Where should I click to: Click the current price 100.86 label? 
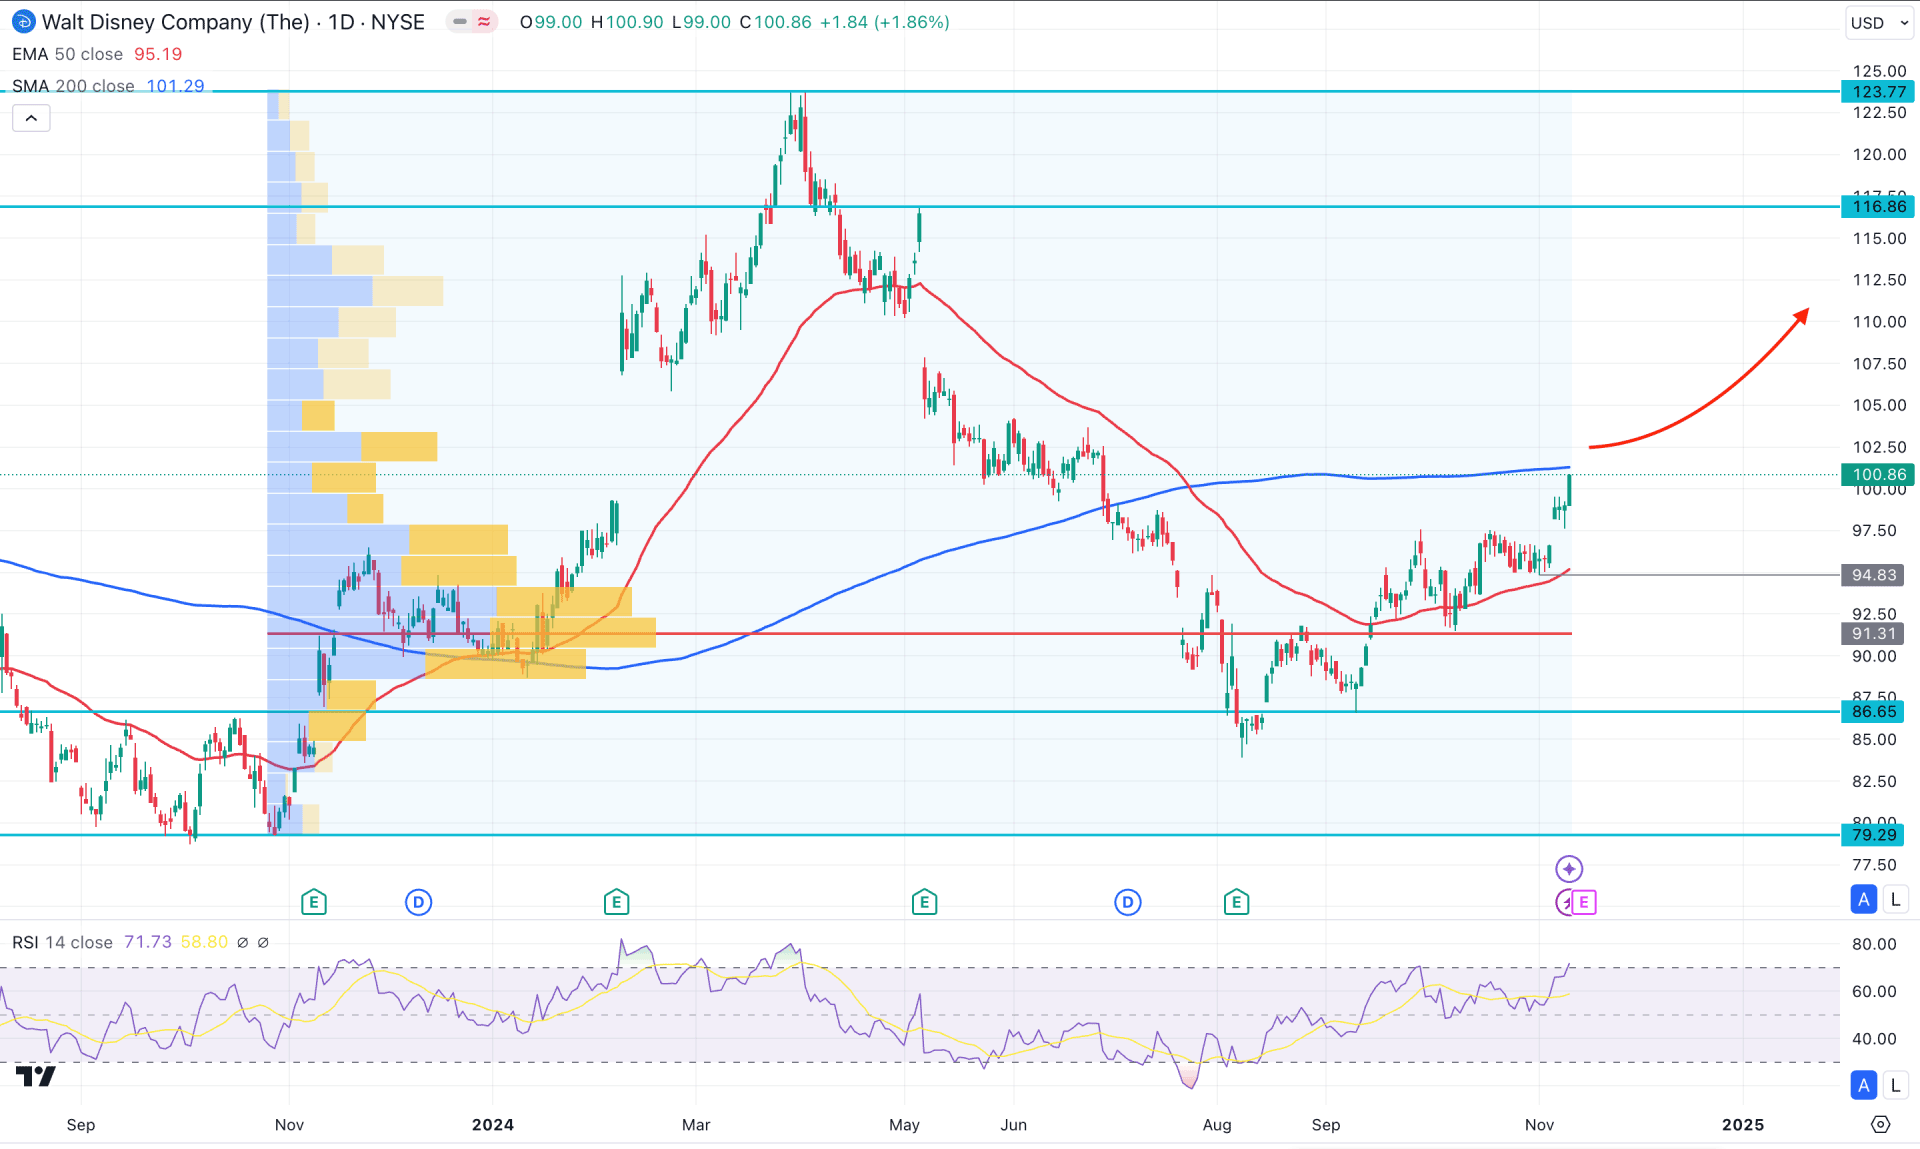click(x=1878, y=474)
